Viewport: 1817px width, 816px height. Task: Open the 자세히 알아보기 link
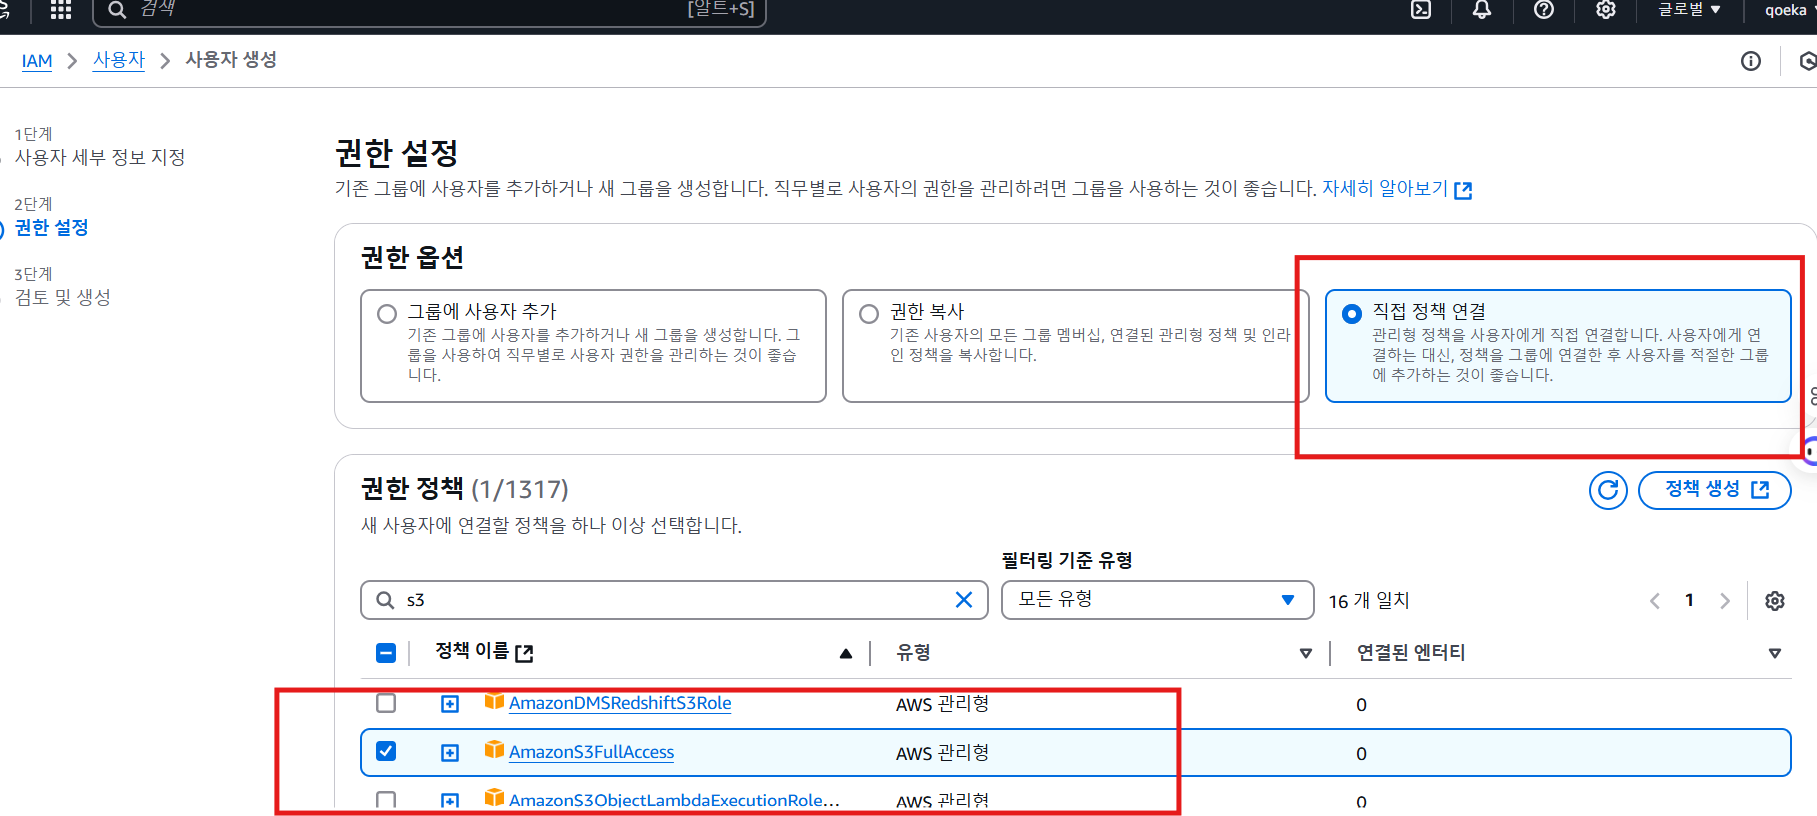pyautogui.click(x=1396, y=188)
